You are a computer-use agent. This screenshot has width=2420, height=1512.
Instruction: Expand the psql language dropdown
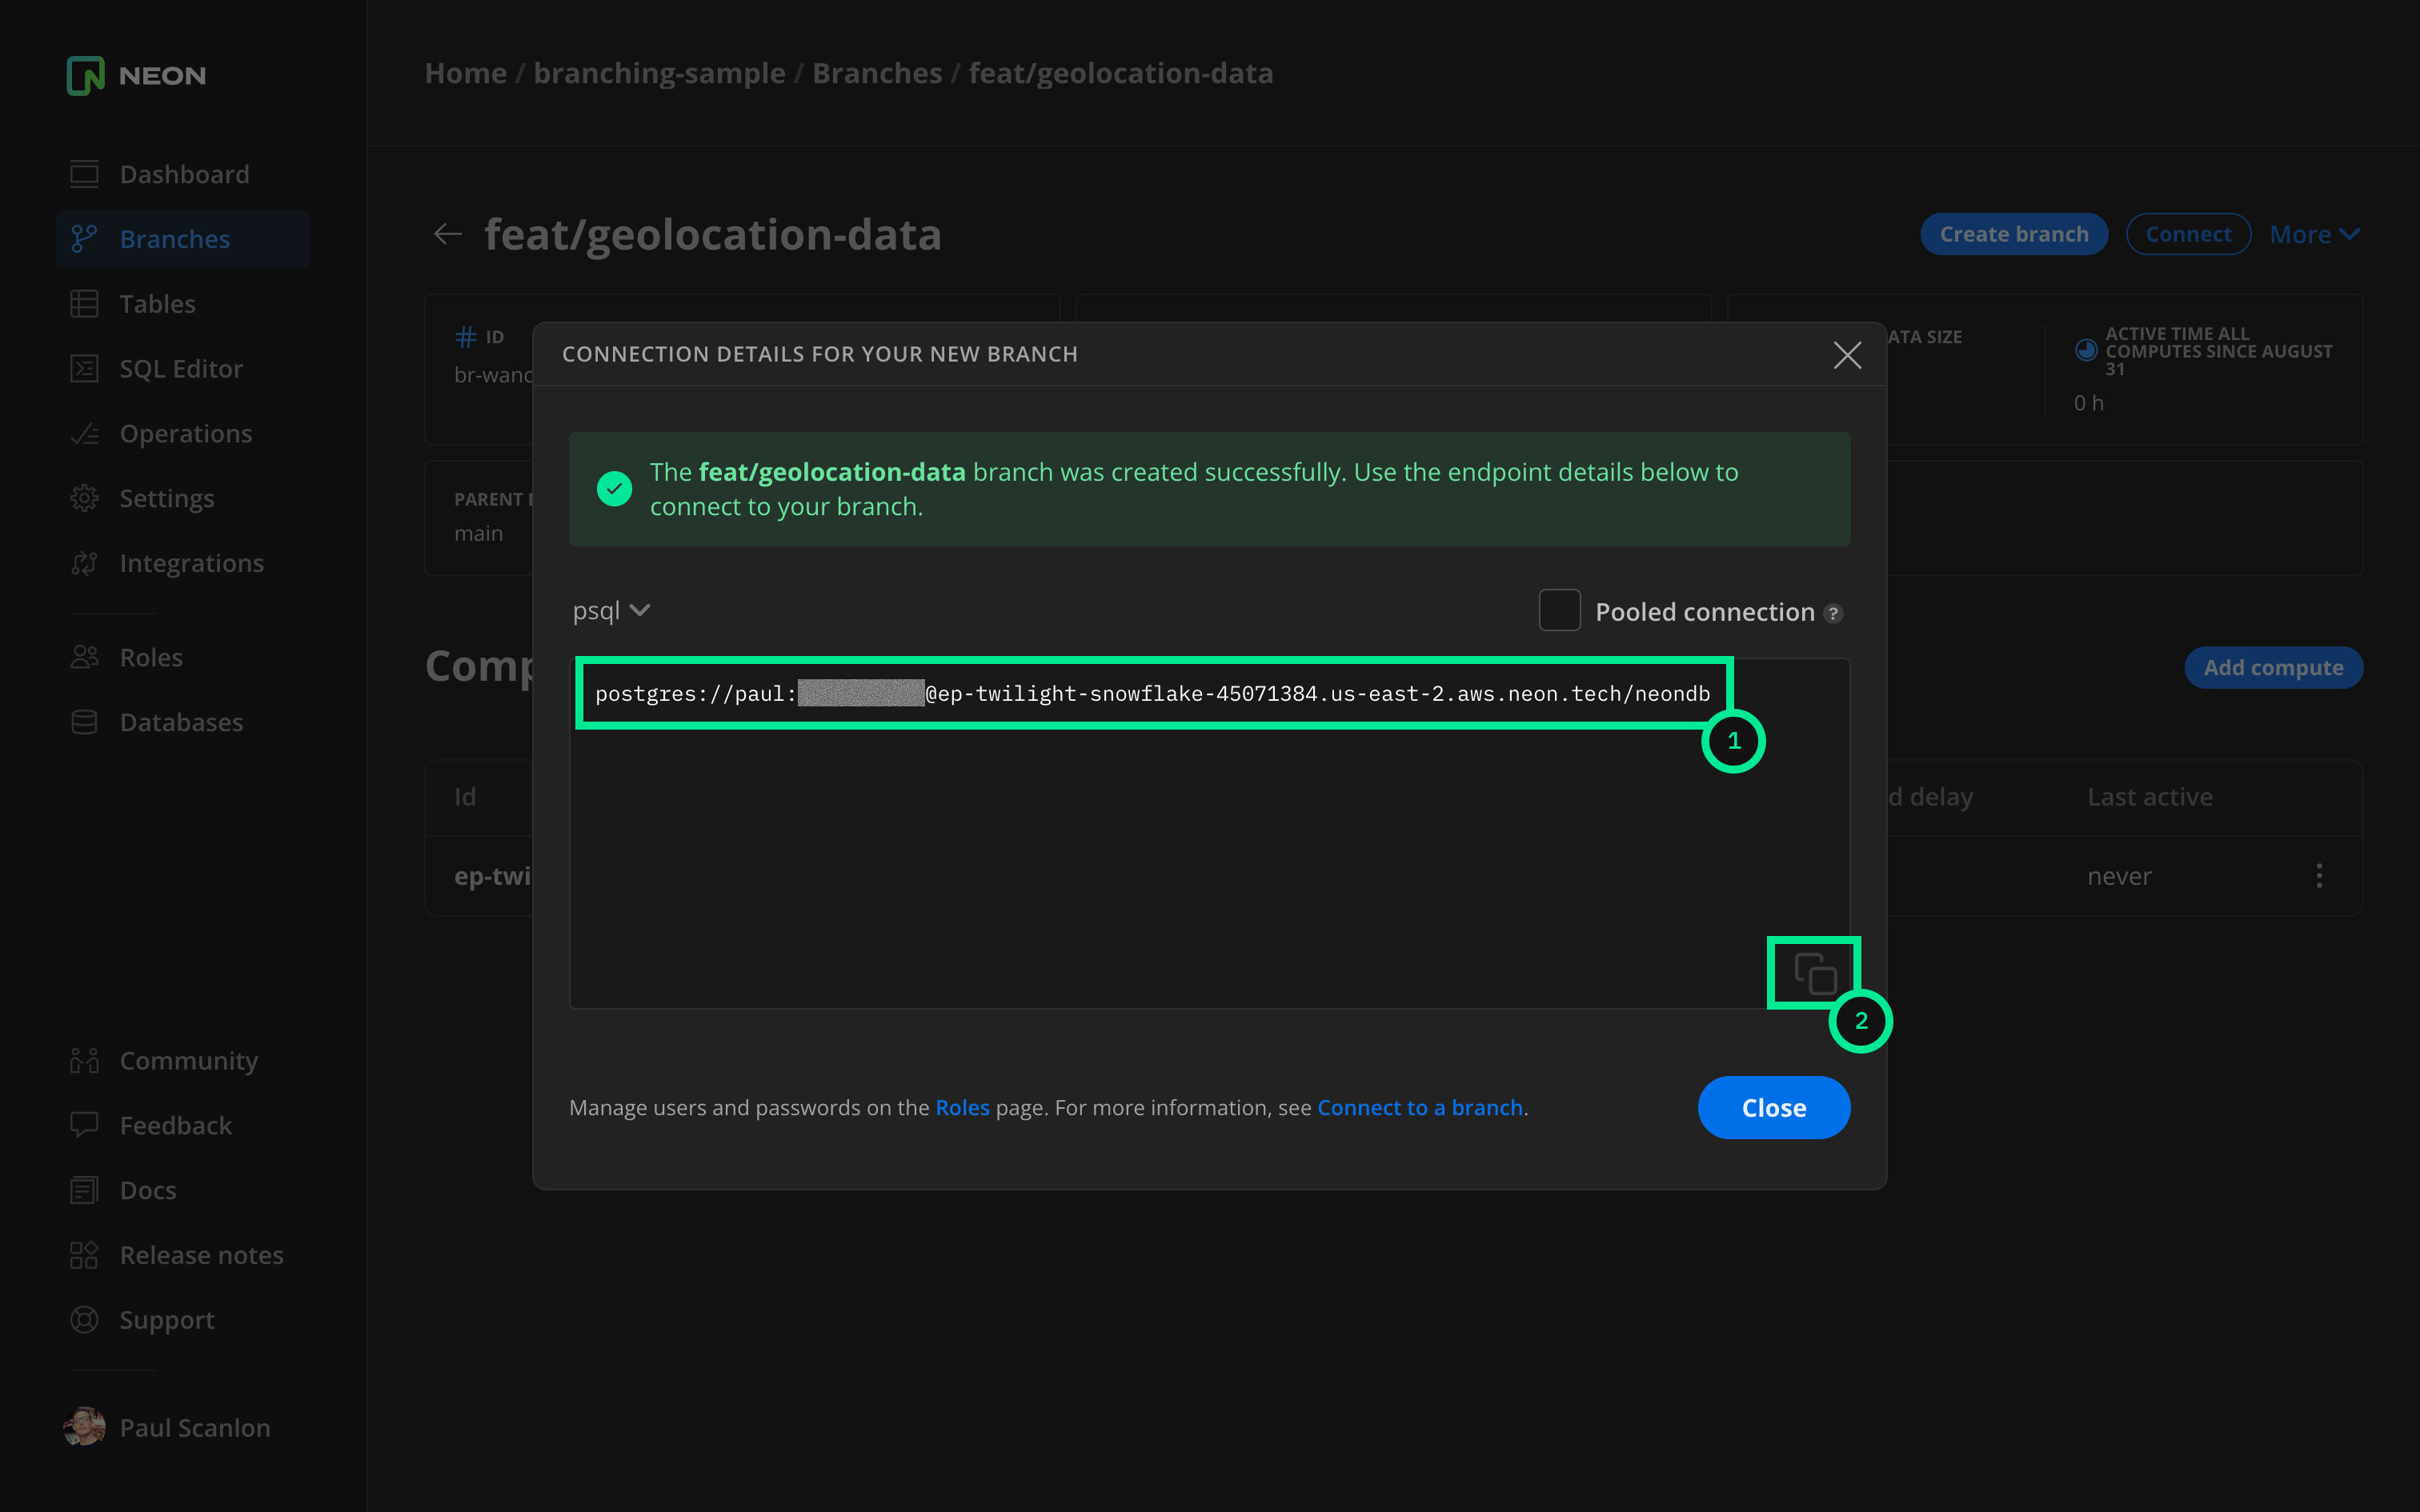point(611,610)
